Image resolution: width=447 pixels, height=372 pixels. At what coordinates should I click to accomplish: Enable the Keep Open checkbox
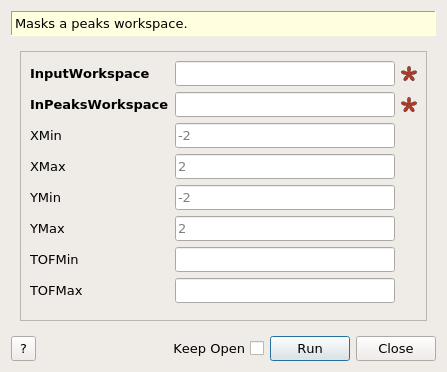click(x=257, y=348)
